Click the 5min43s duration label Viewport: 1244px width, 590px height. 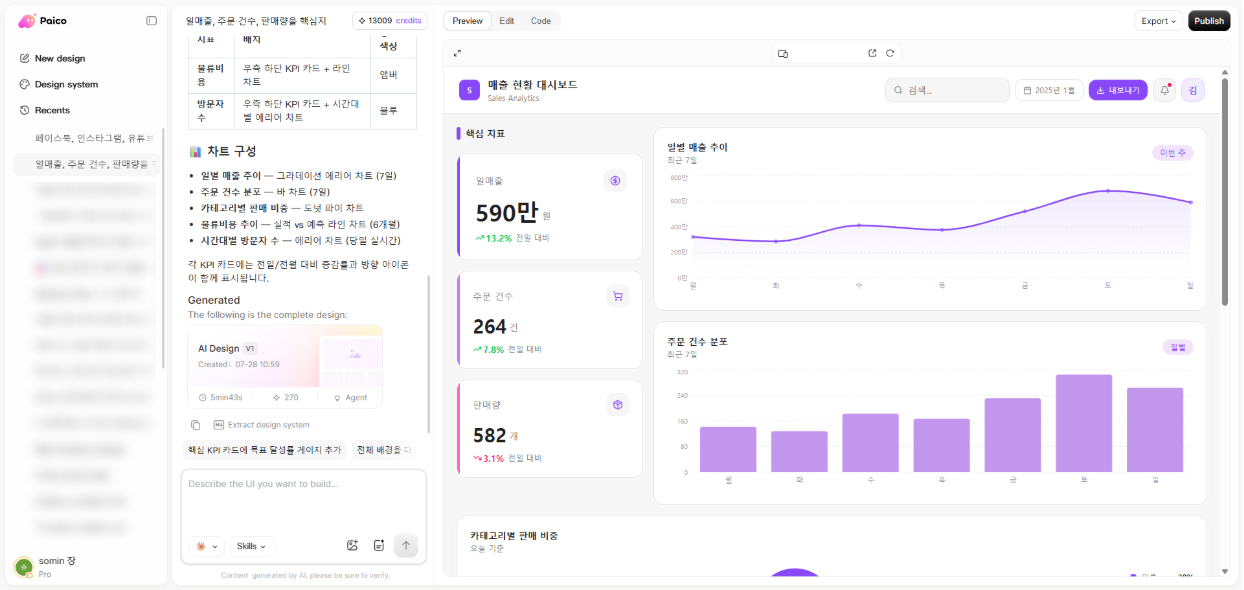coord(221,397)
